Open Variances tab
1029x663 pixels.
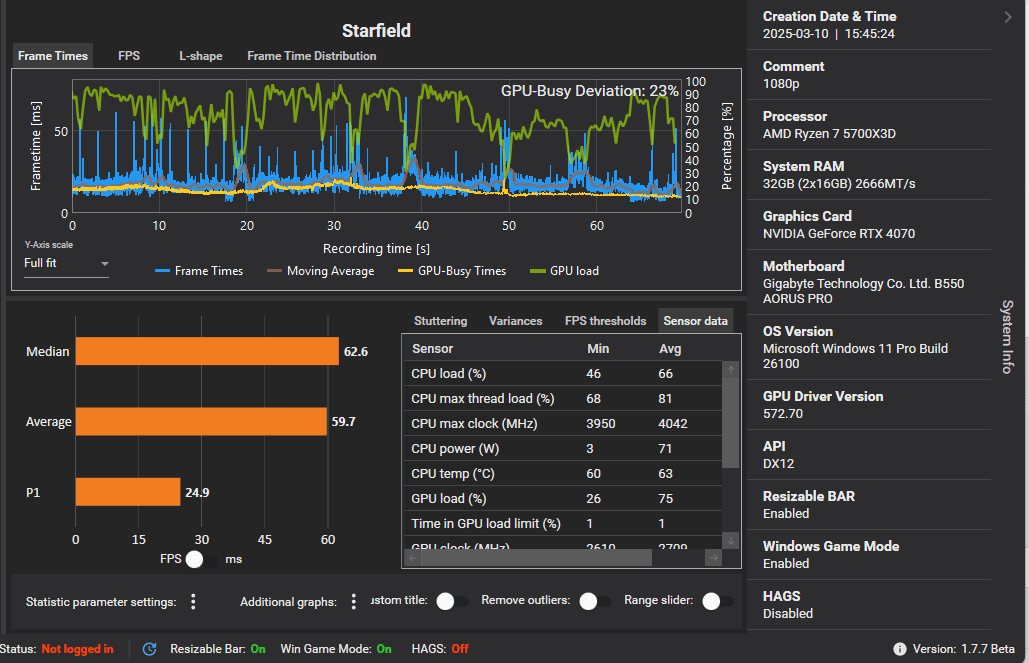(x=515, y=321)
